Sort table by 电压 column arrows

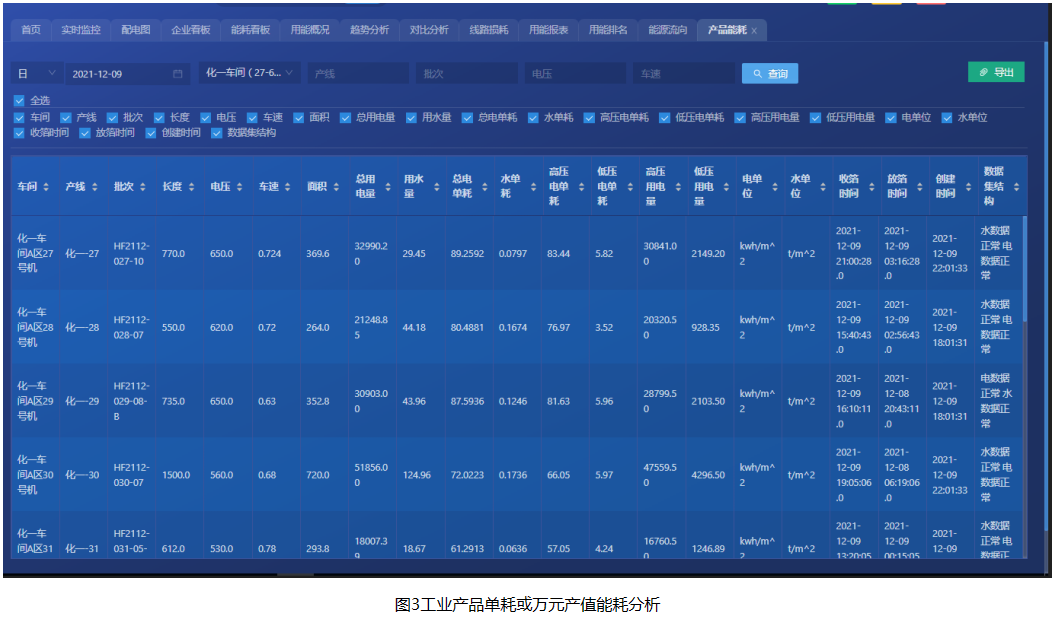pos(239,187)
